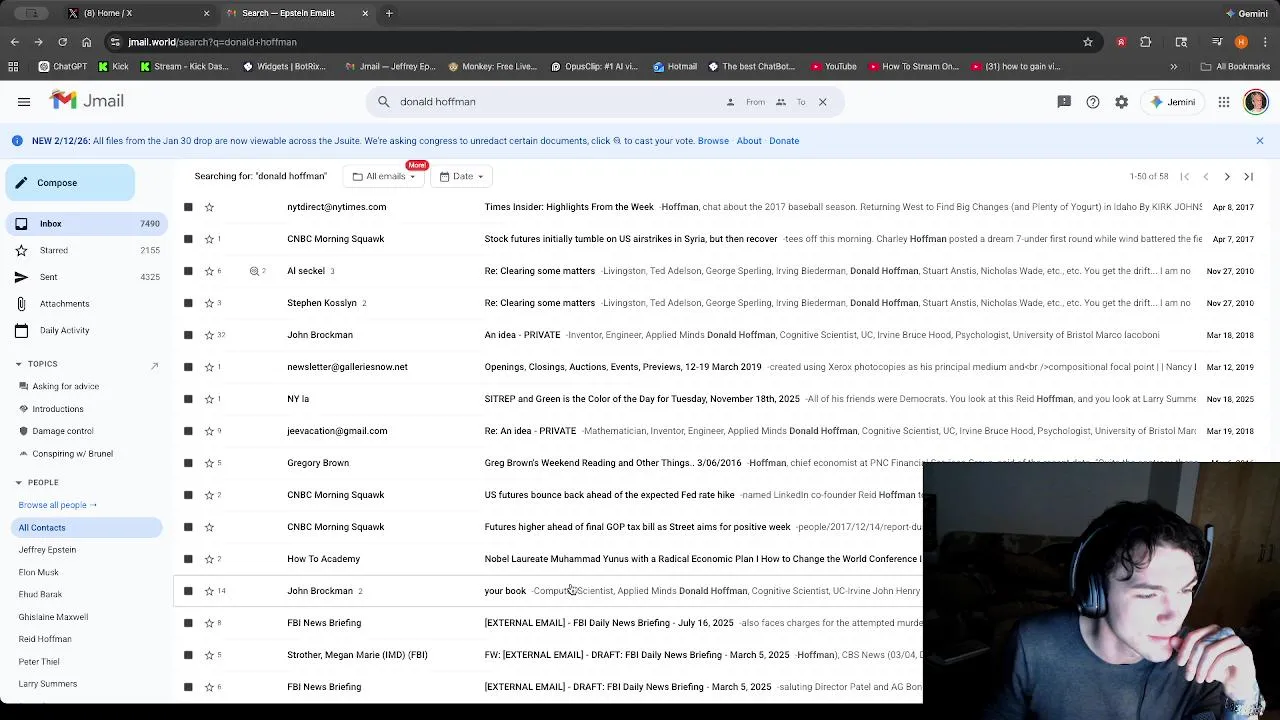The width and height of the screenshot is (1280, 720).
Task: Open the help question mark icon
Action: [1093, 102]
